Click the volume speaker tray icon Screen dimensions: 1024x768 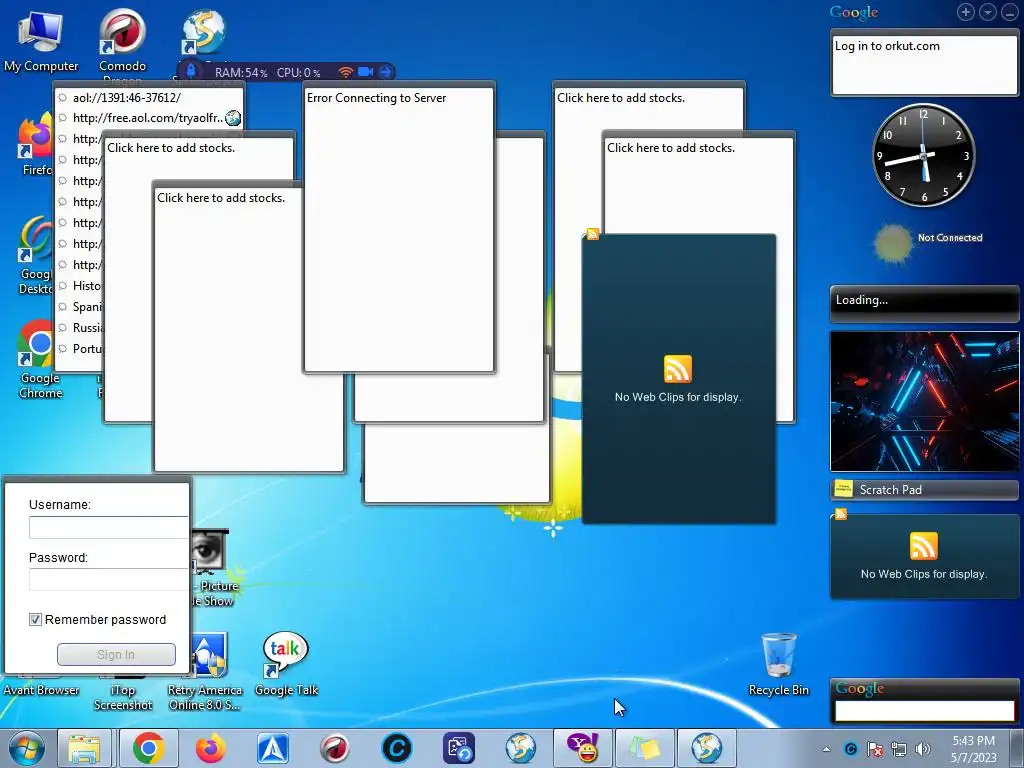point(922,749)
